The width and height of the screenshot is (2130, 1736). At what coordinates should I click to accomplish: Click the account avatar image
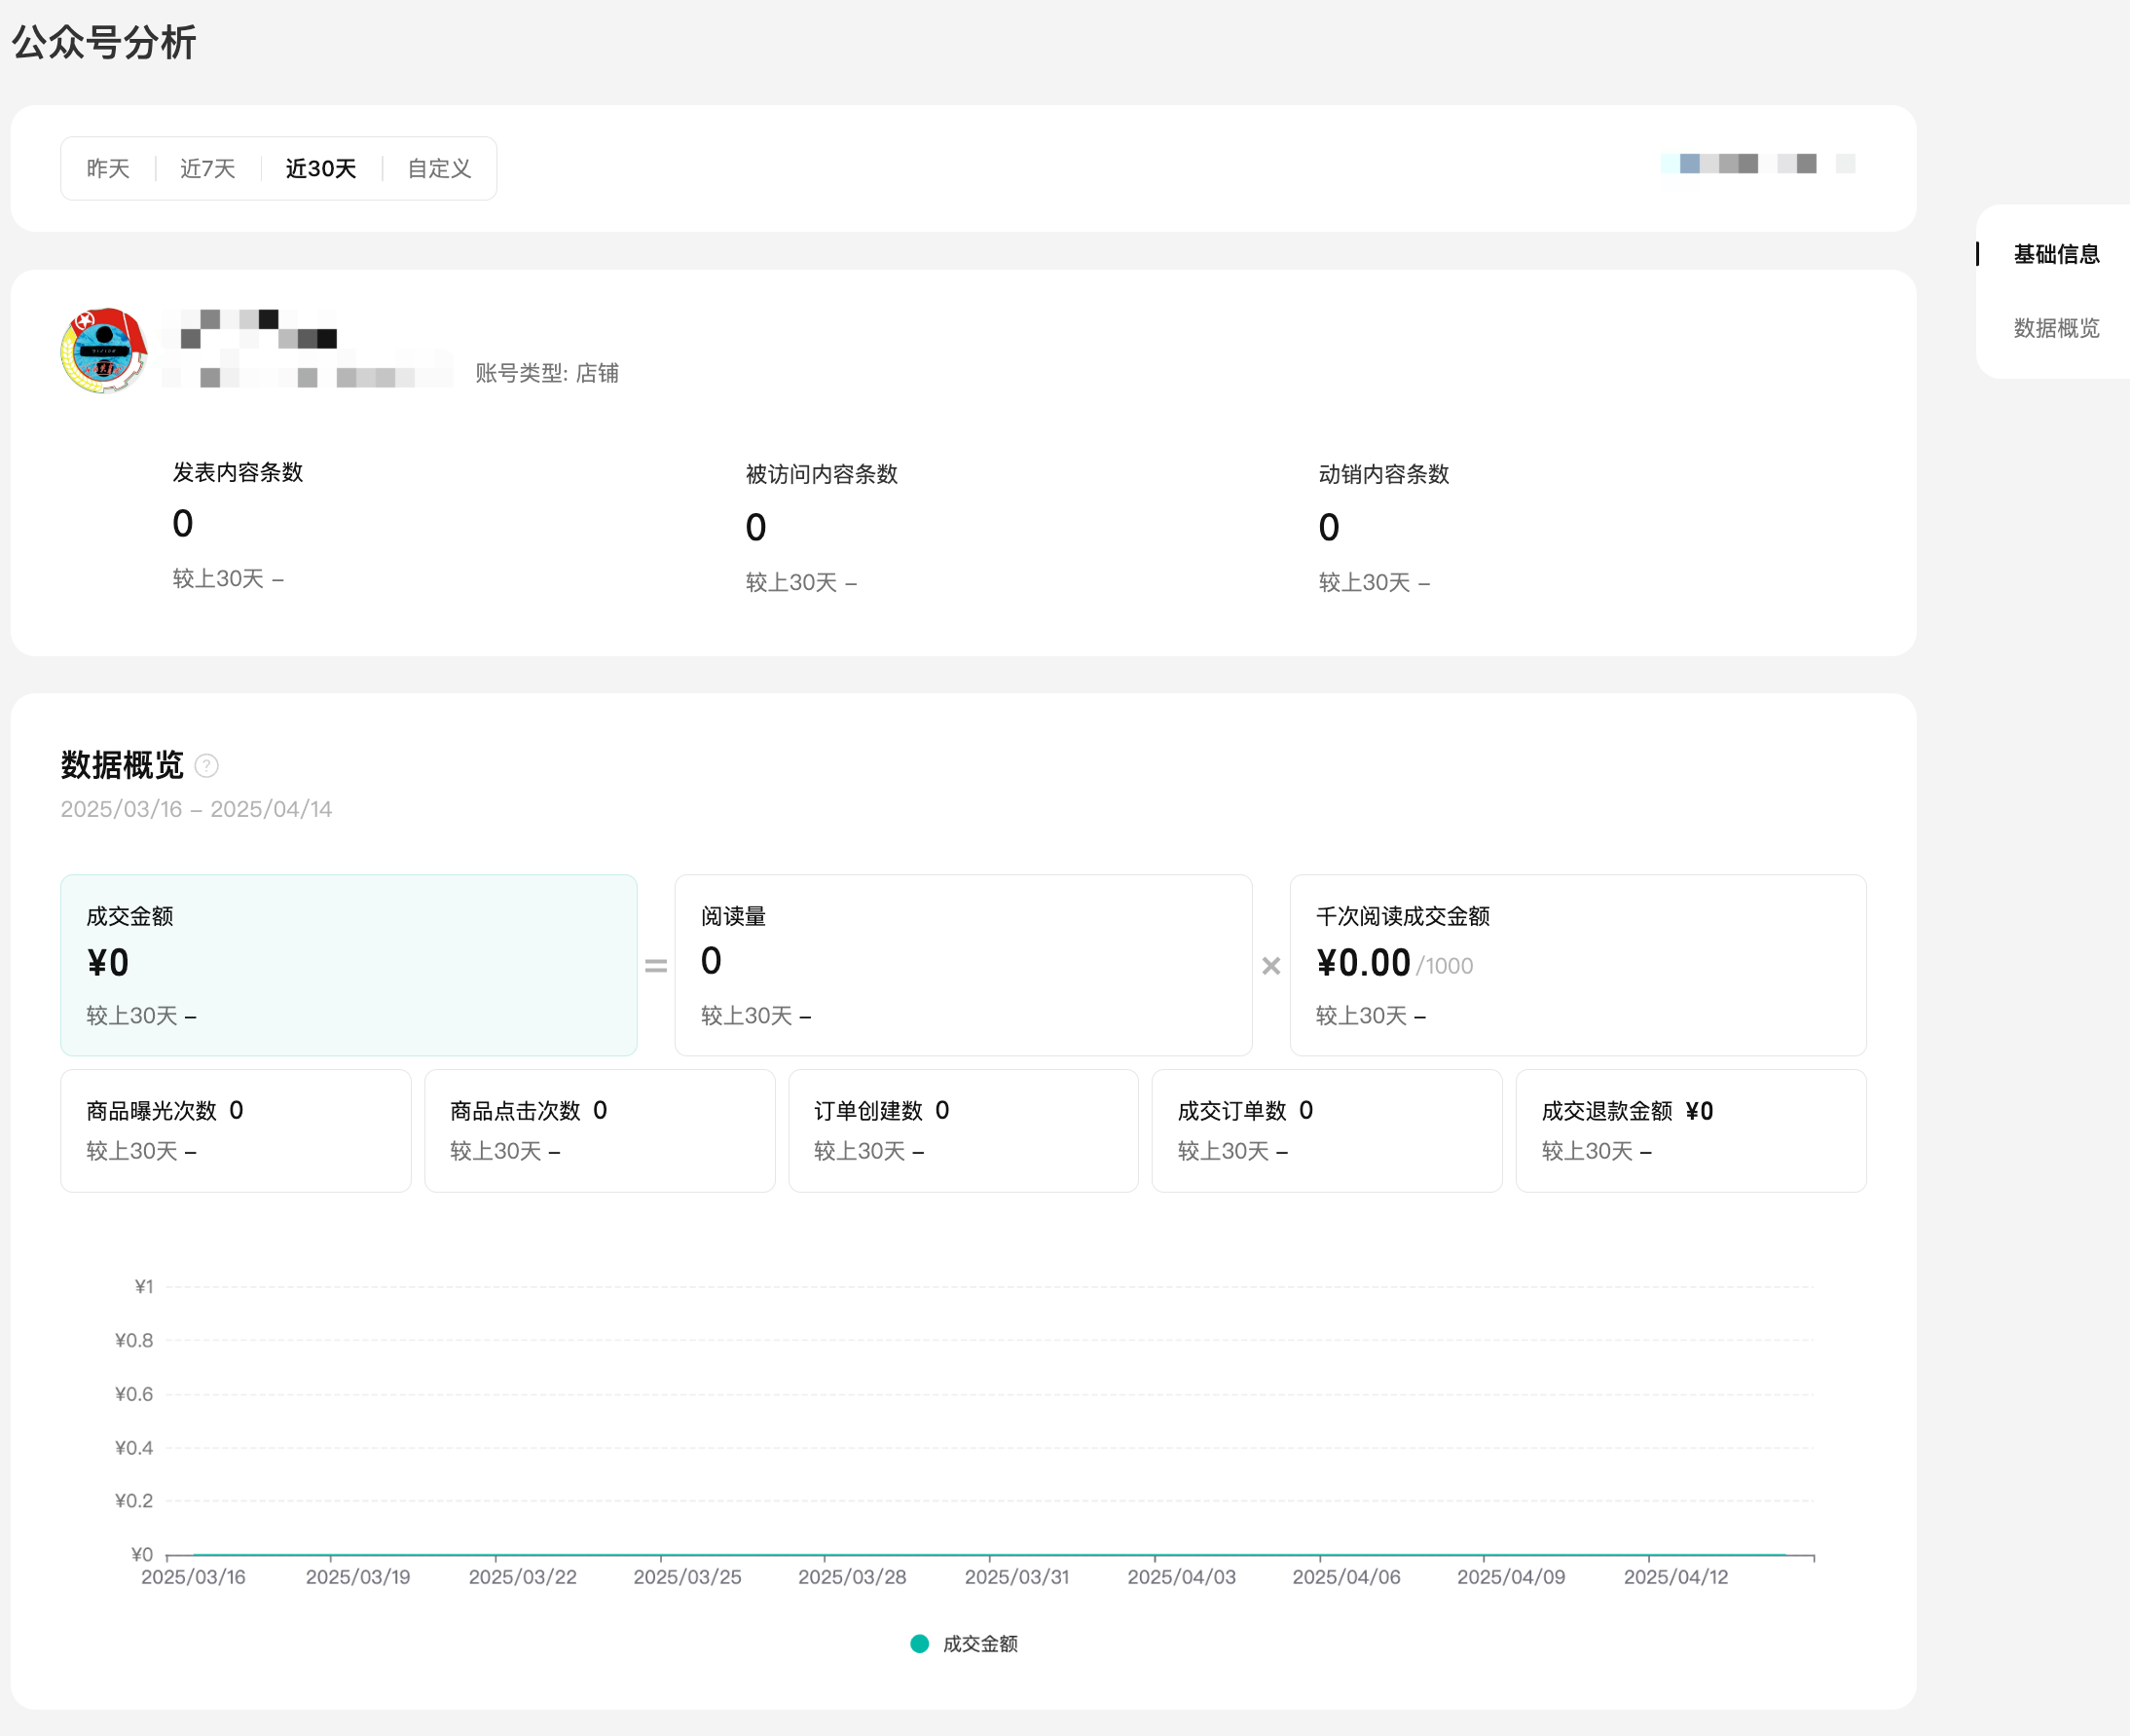[x=104, y=351]
